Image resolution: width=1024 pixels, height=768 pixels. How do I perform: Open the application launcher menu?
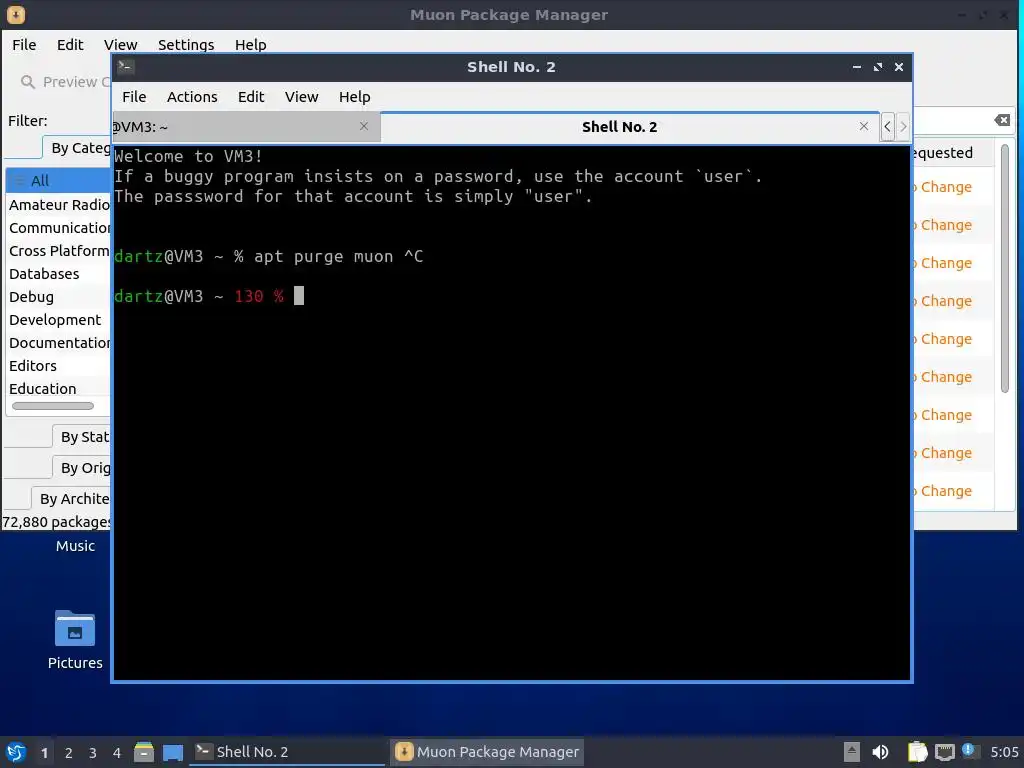tap(16, 752)
